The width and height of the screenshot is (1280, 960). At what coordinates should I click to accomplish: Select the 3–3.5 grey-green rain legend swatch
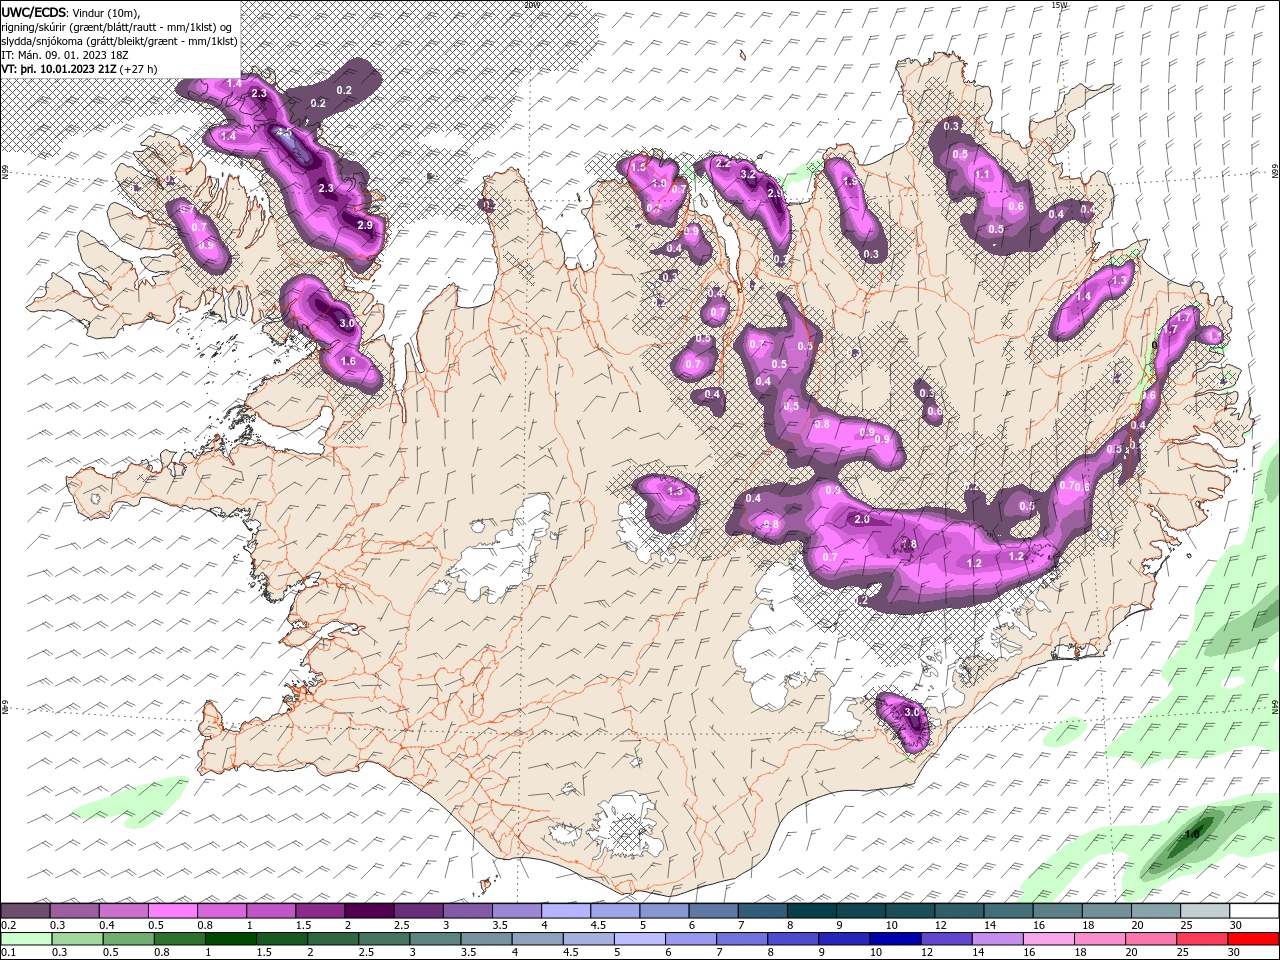click(435, 938)
